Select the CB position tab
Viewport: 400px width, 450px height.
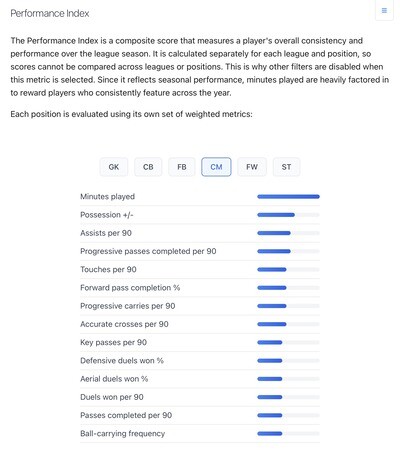pos(148,167)
